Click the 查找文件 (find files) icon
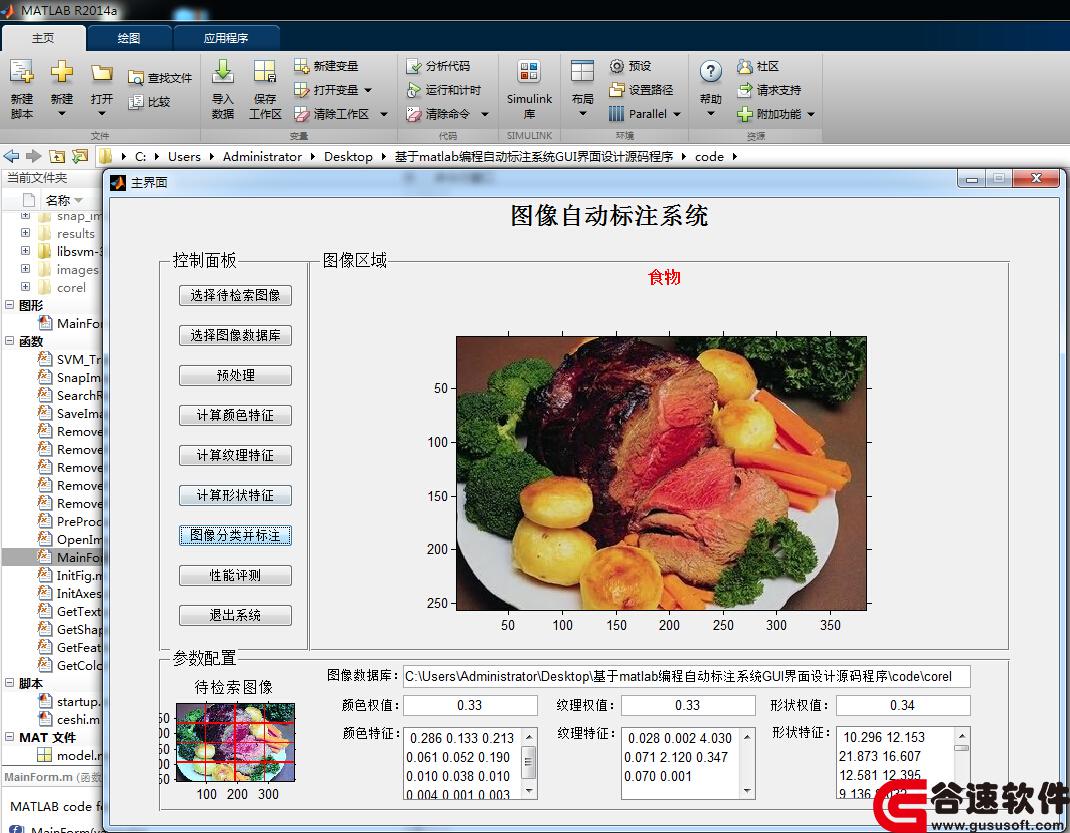 (x=136, y=78)
